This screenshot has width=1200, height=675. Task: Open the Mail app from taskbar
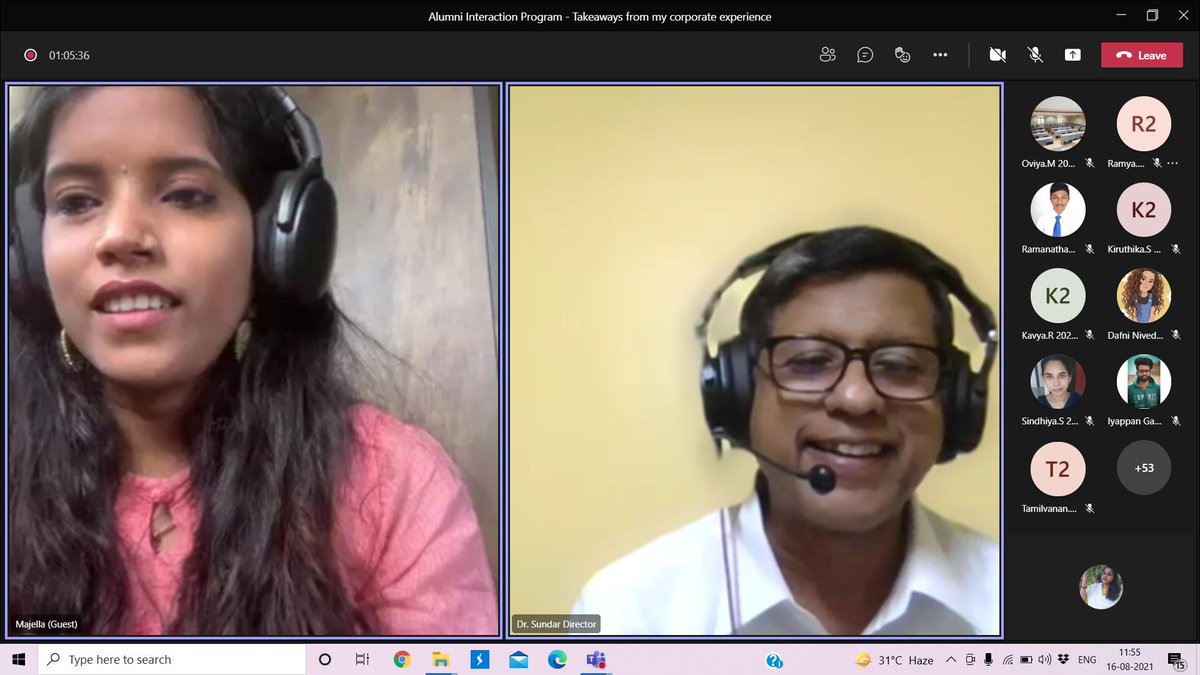pyautogui.click(x=518, y=660)
